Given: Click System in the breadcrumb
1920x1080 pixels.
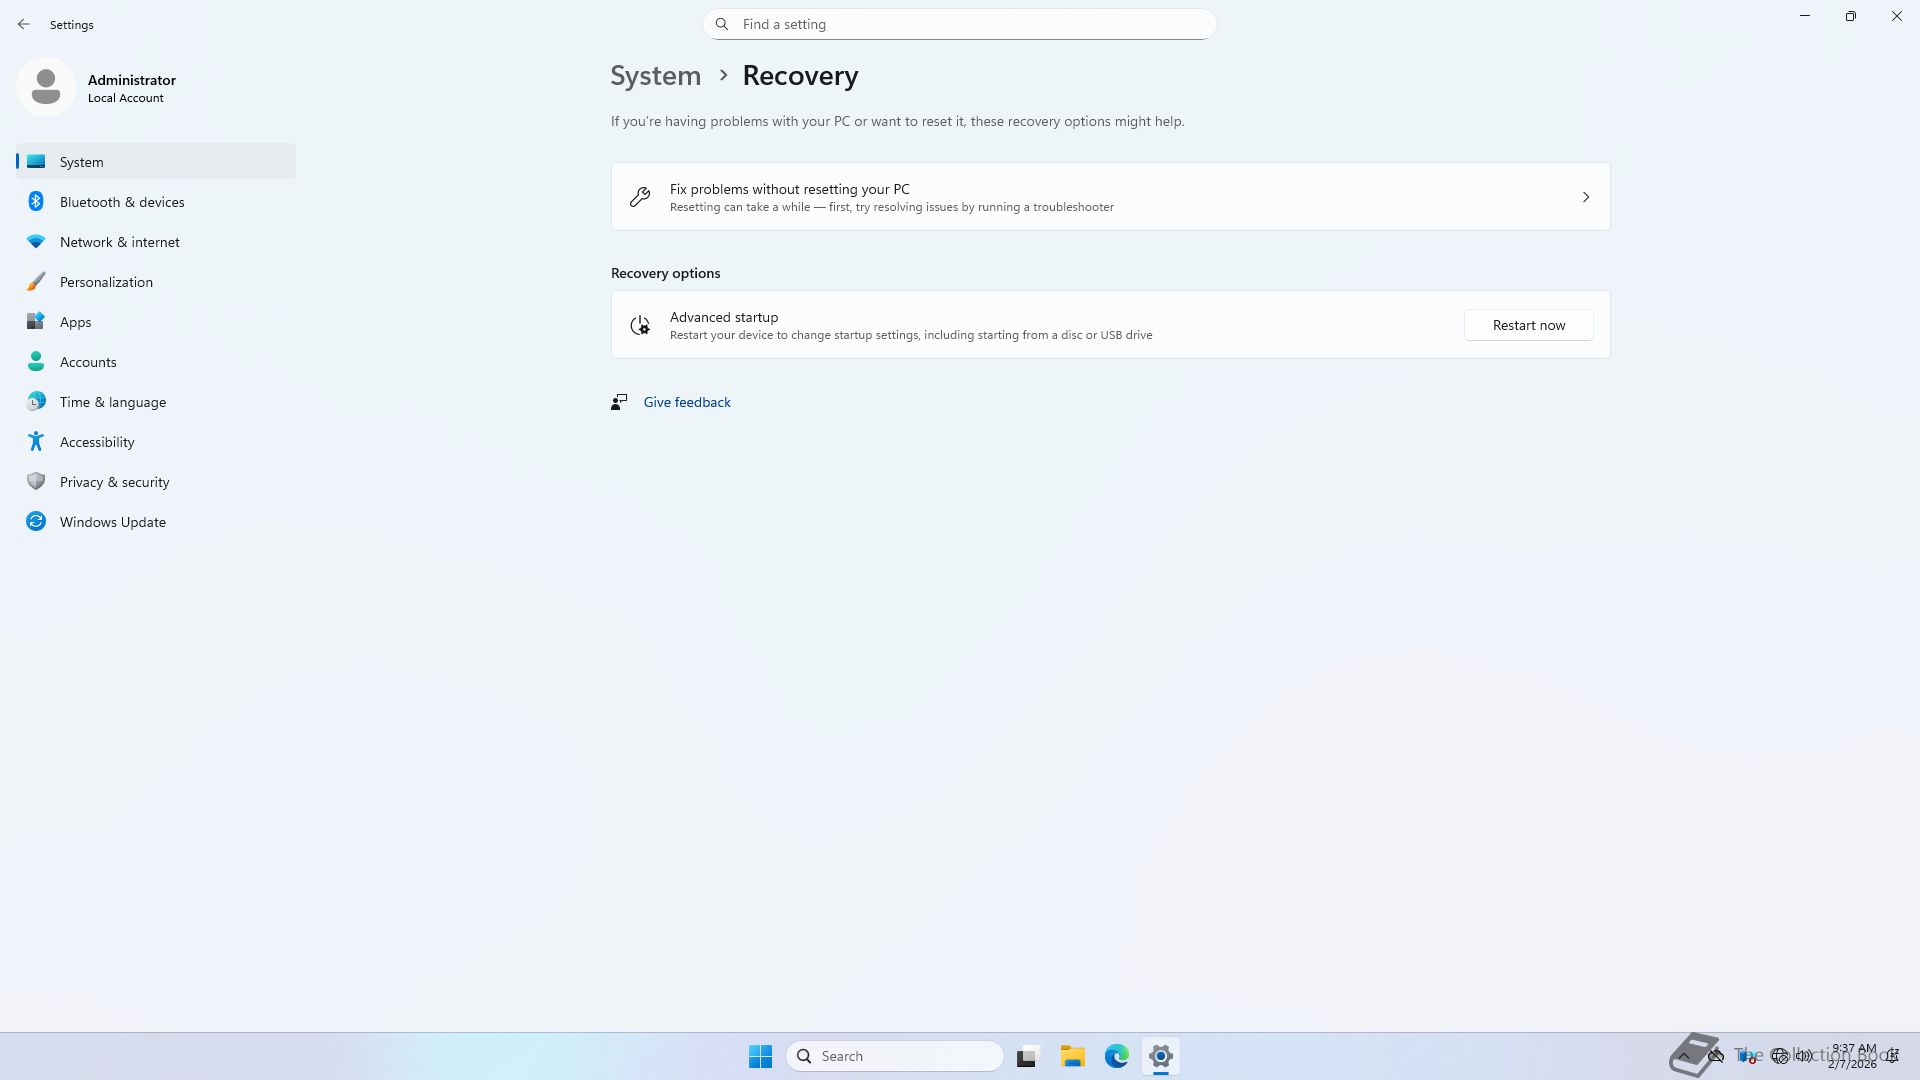Looking at the screenshot, I should (x=655, y=76).
